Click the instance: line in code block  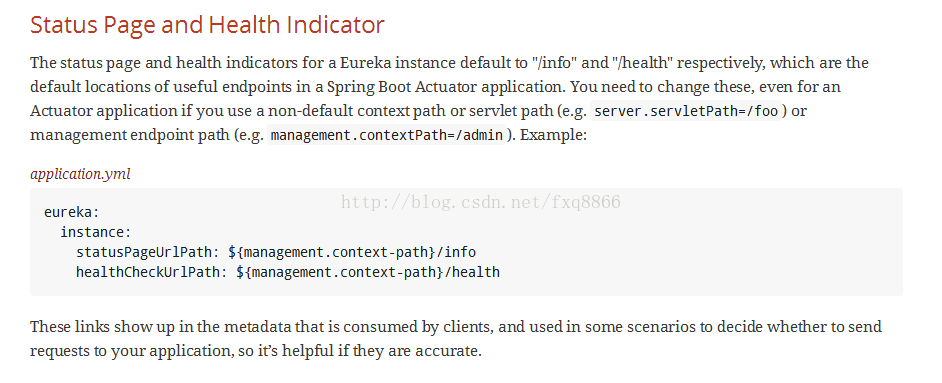[96, 232]
